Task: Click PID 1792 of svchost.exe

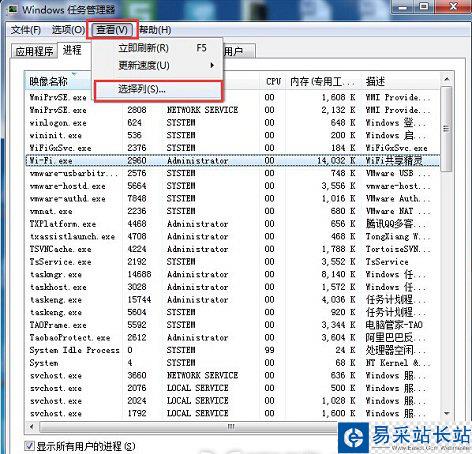Action: point(137,414)
